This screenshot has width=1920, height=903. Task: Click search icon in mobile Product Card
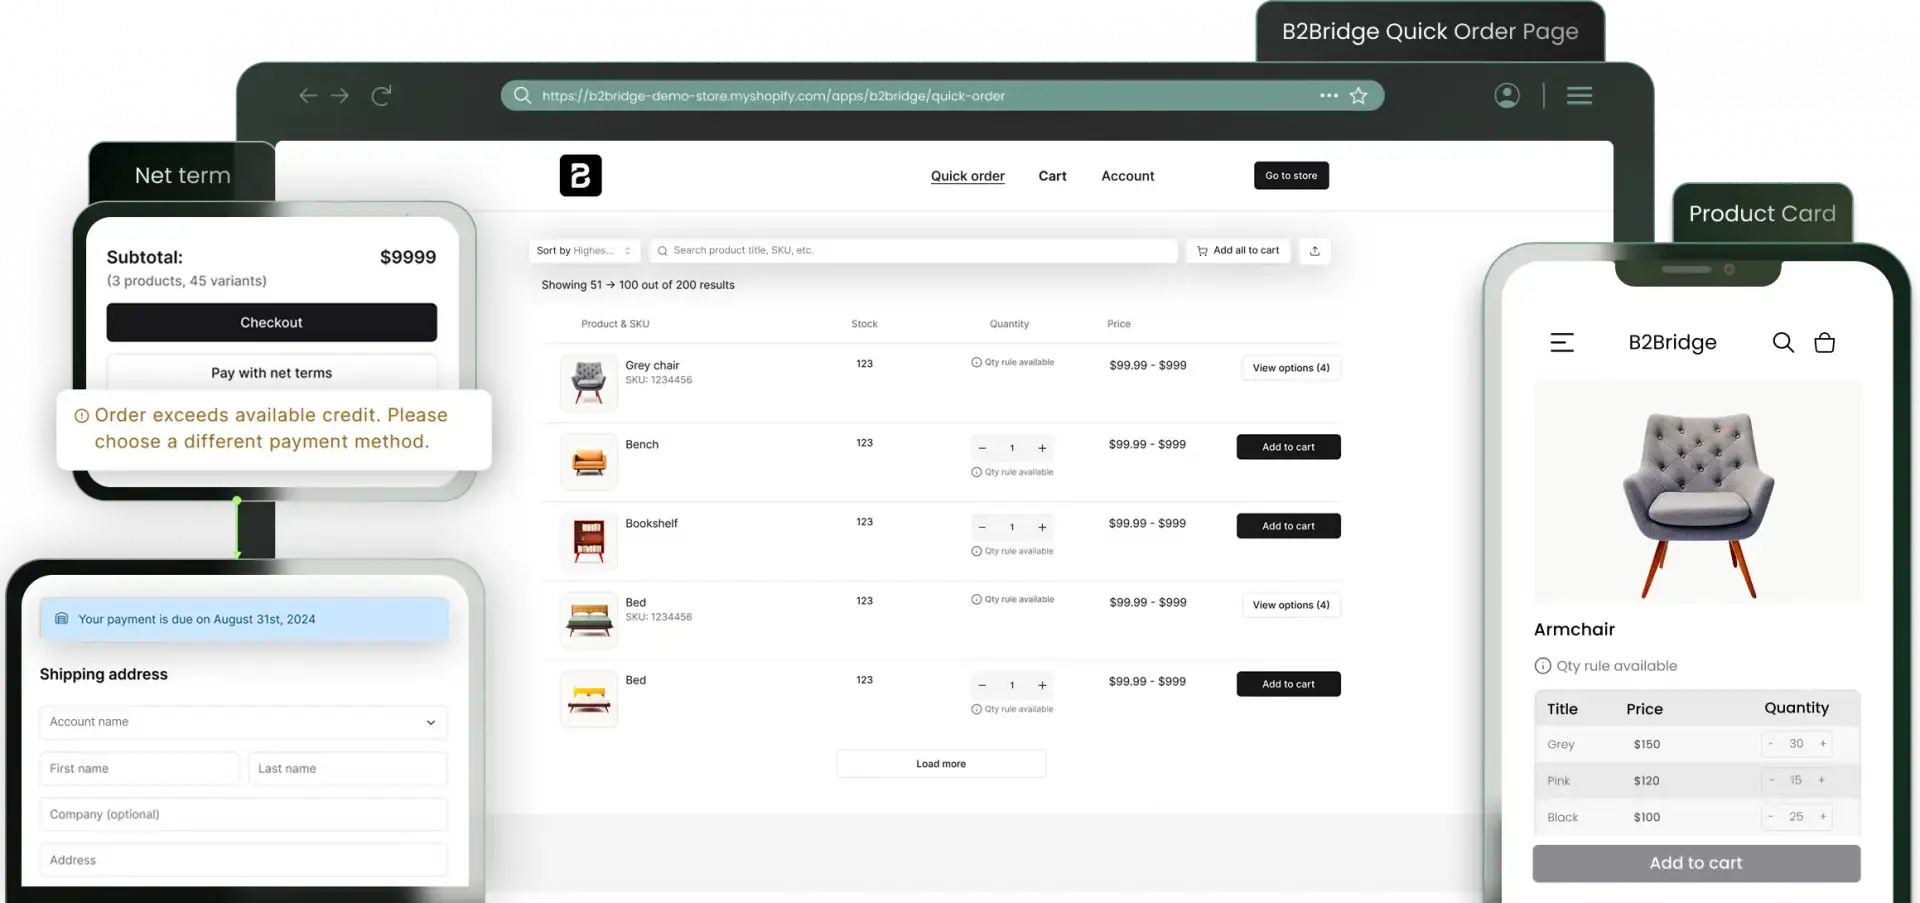click(1783, 342)
